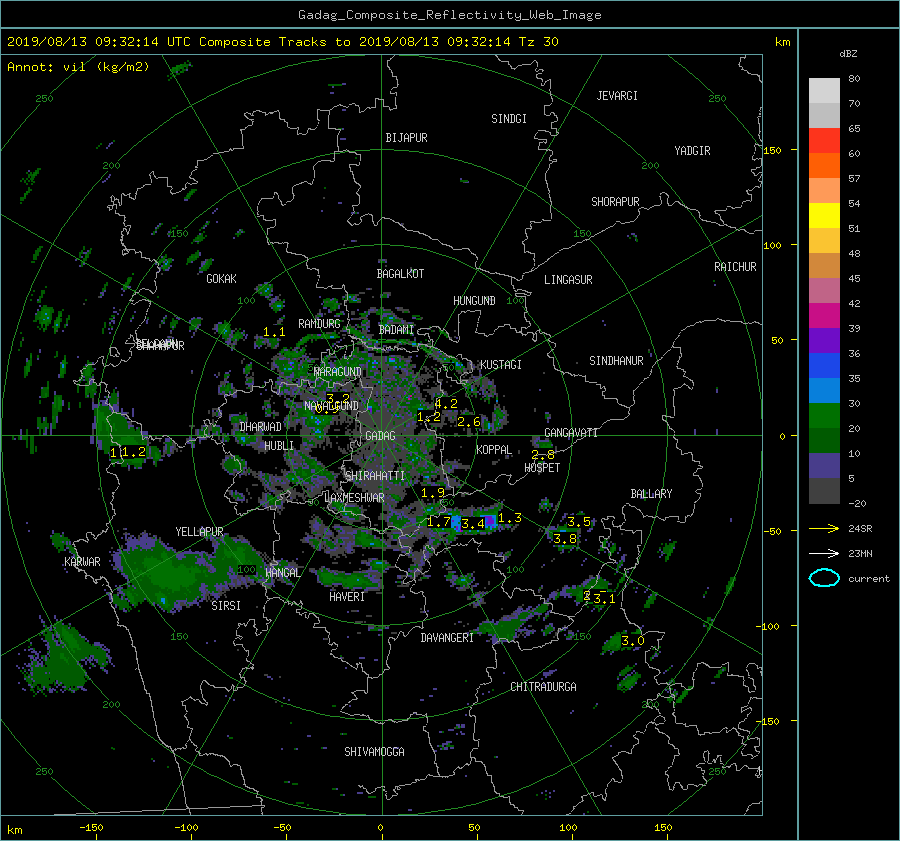Click the 1.7 VIL storm annotation
This screenshot has height=841, width=900.
(x=439, y=522)
